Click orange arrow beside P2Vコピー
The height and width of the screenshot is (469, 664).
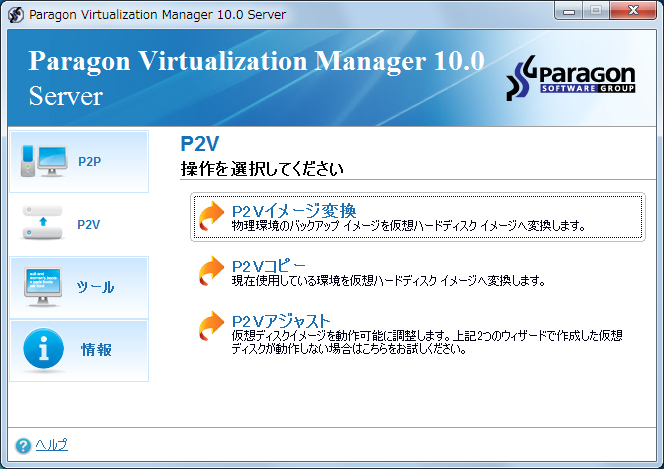211,272
